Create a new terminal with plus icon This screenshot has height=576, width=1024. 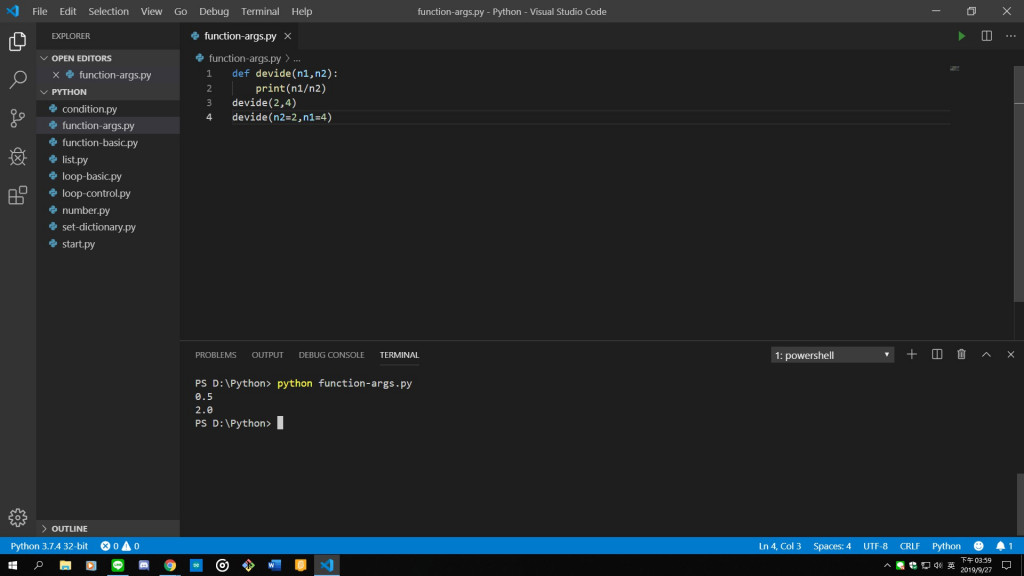tap(912, 355)
